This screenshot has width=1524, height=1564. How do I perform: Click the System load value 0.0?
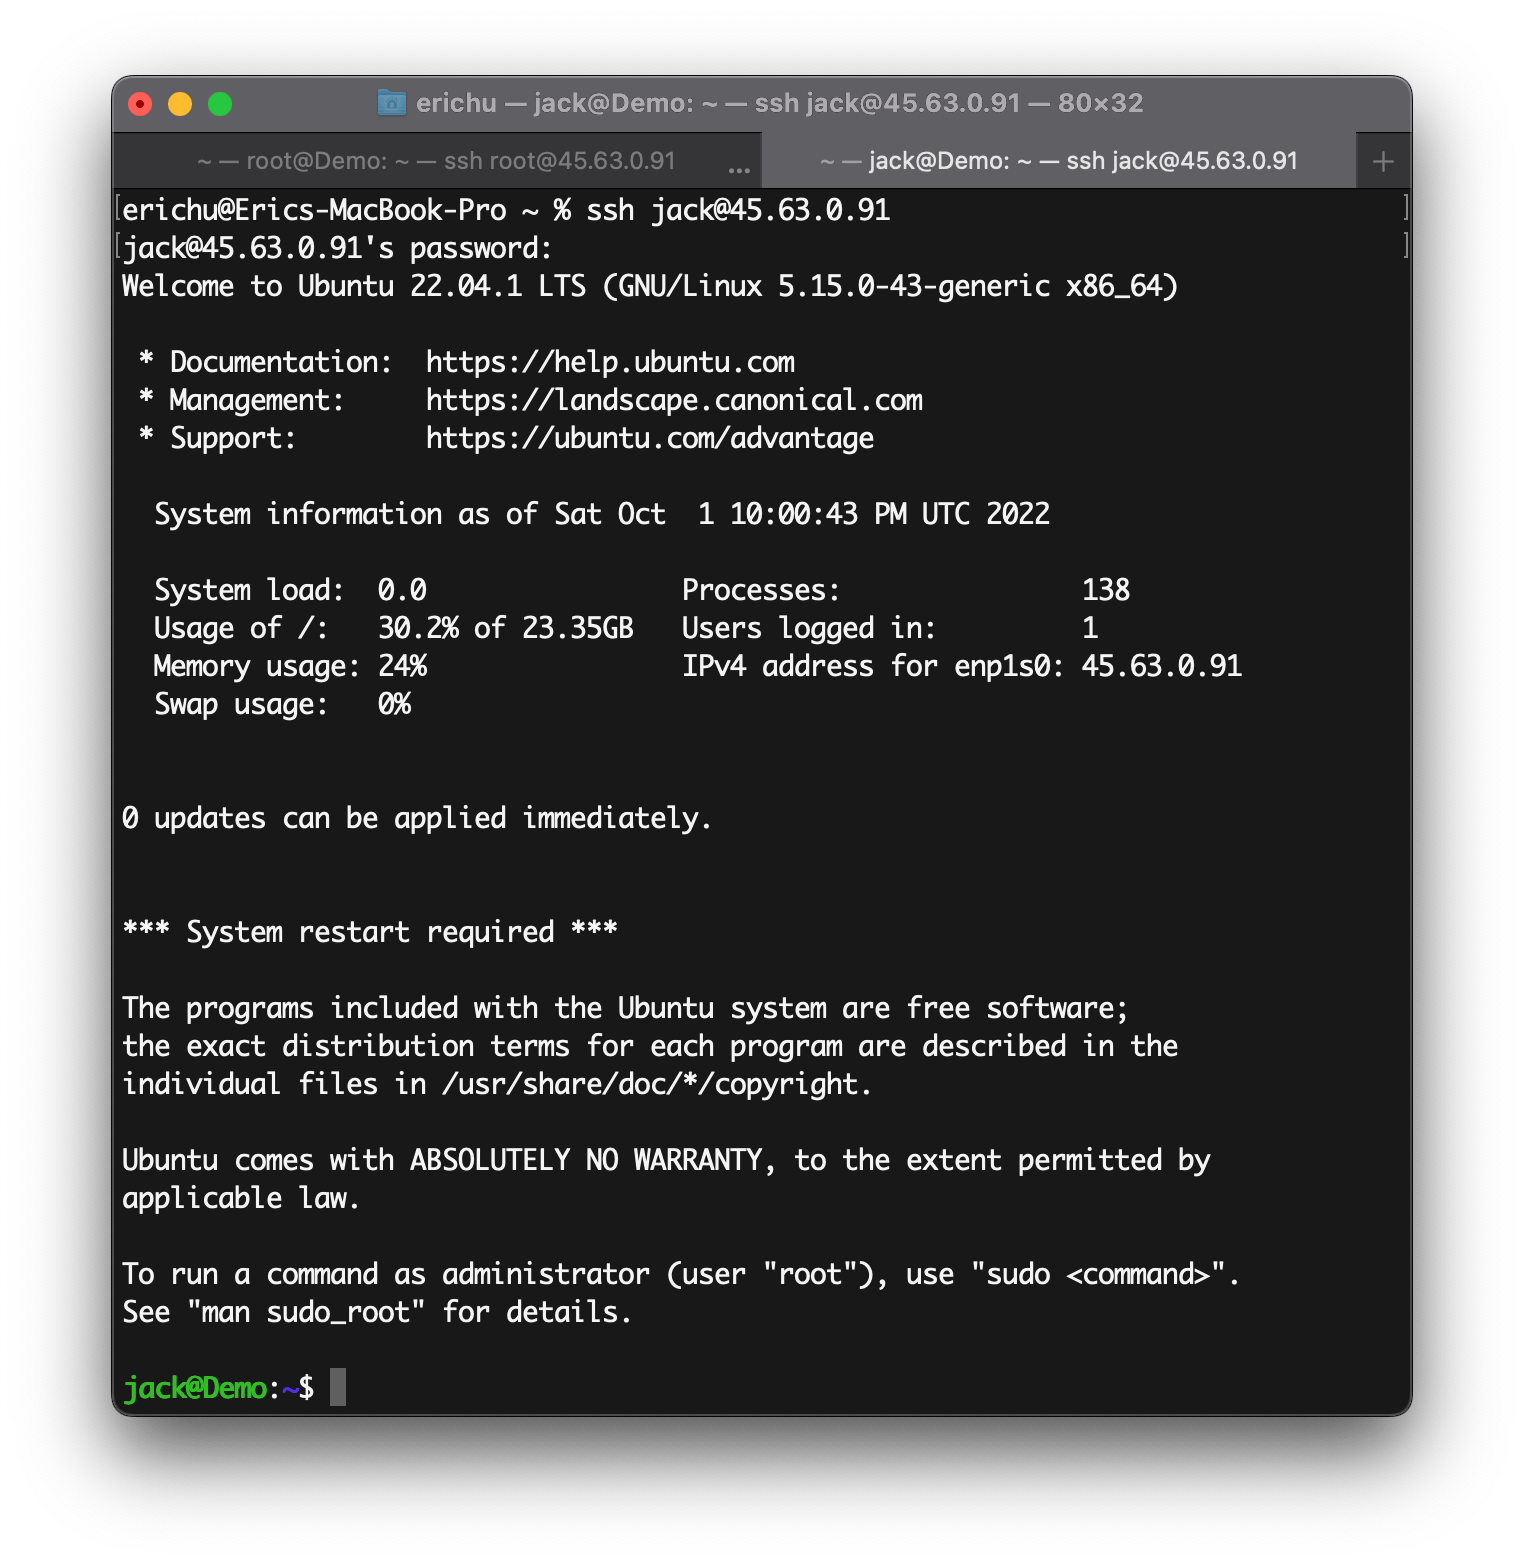(402, 590)
